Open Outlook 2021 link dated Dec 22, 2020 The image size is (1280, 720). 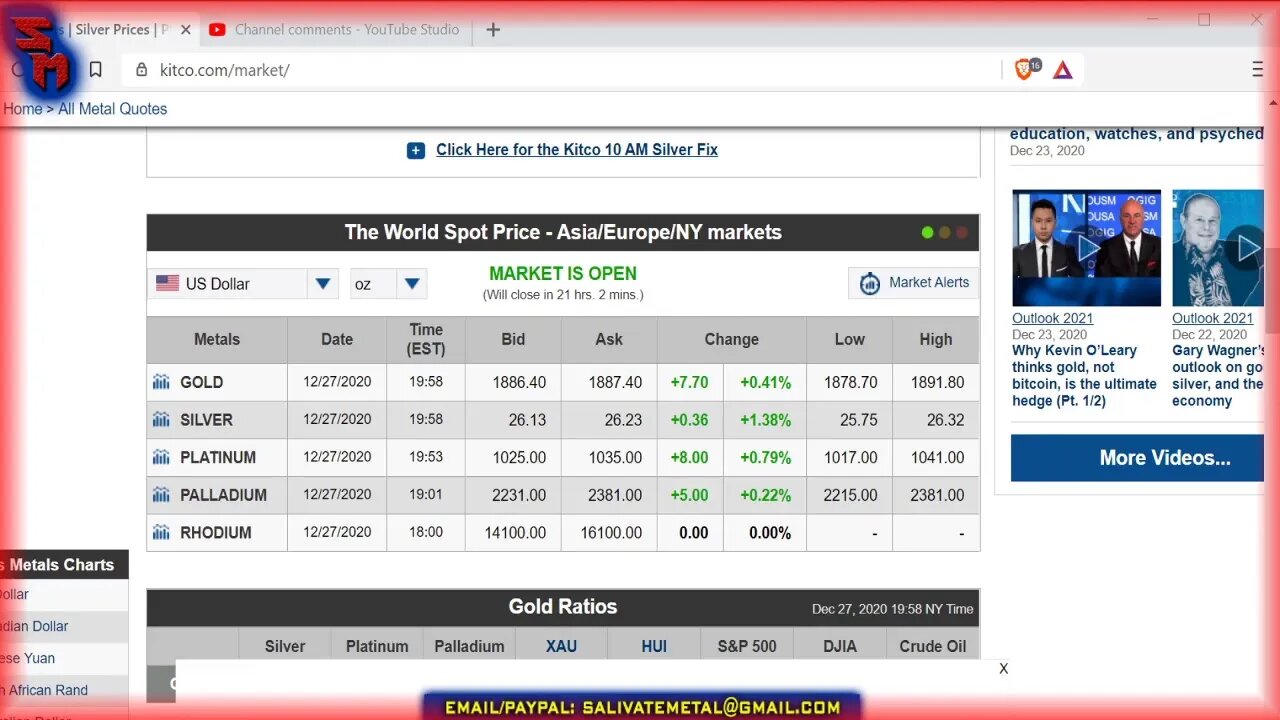(x=1212, y=318)
